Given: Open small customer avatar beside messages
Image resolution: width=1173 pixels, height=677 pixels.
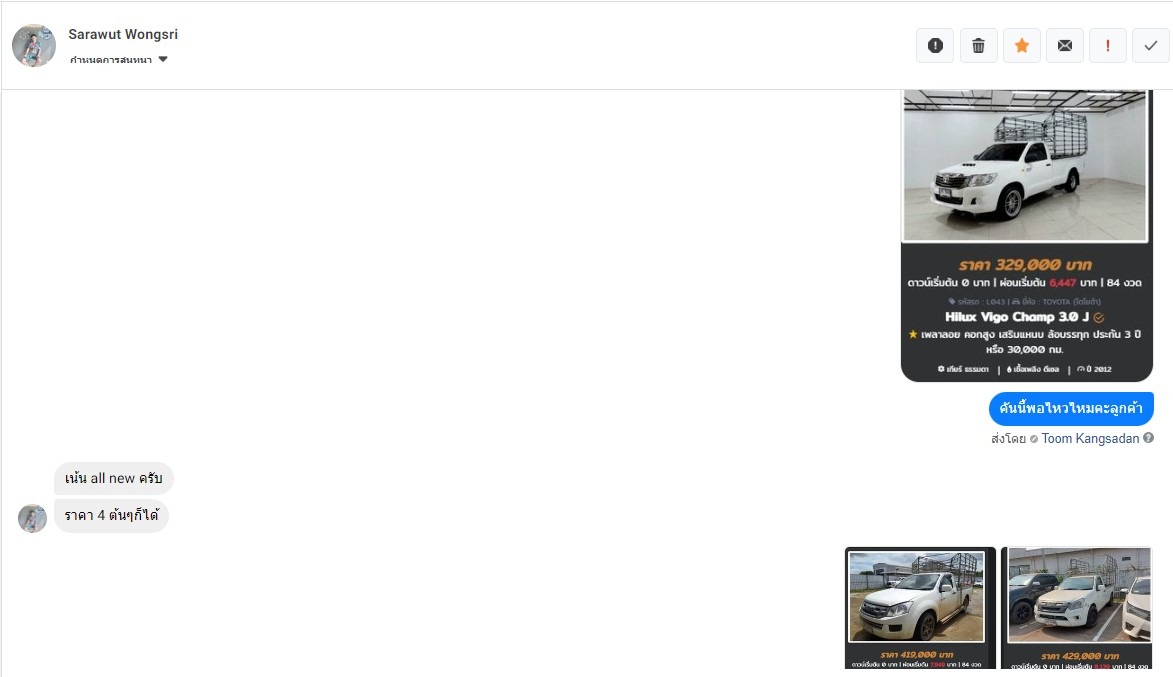Looking at the screenshot, I should (32, 518).
